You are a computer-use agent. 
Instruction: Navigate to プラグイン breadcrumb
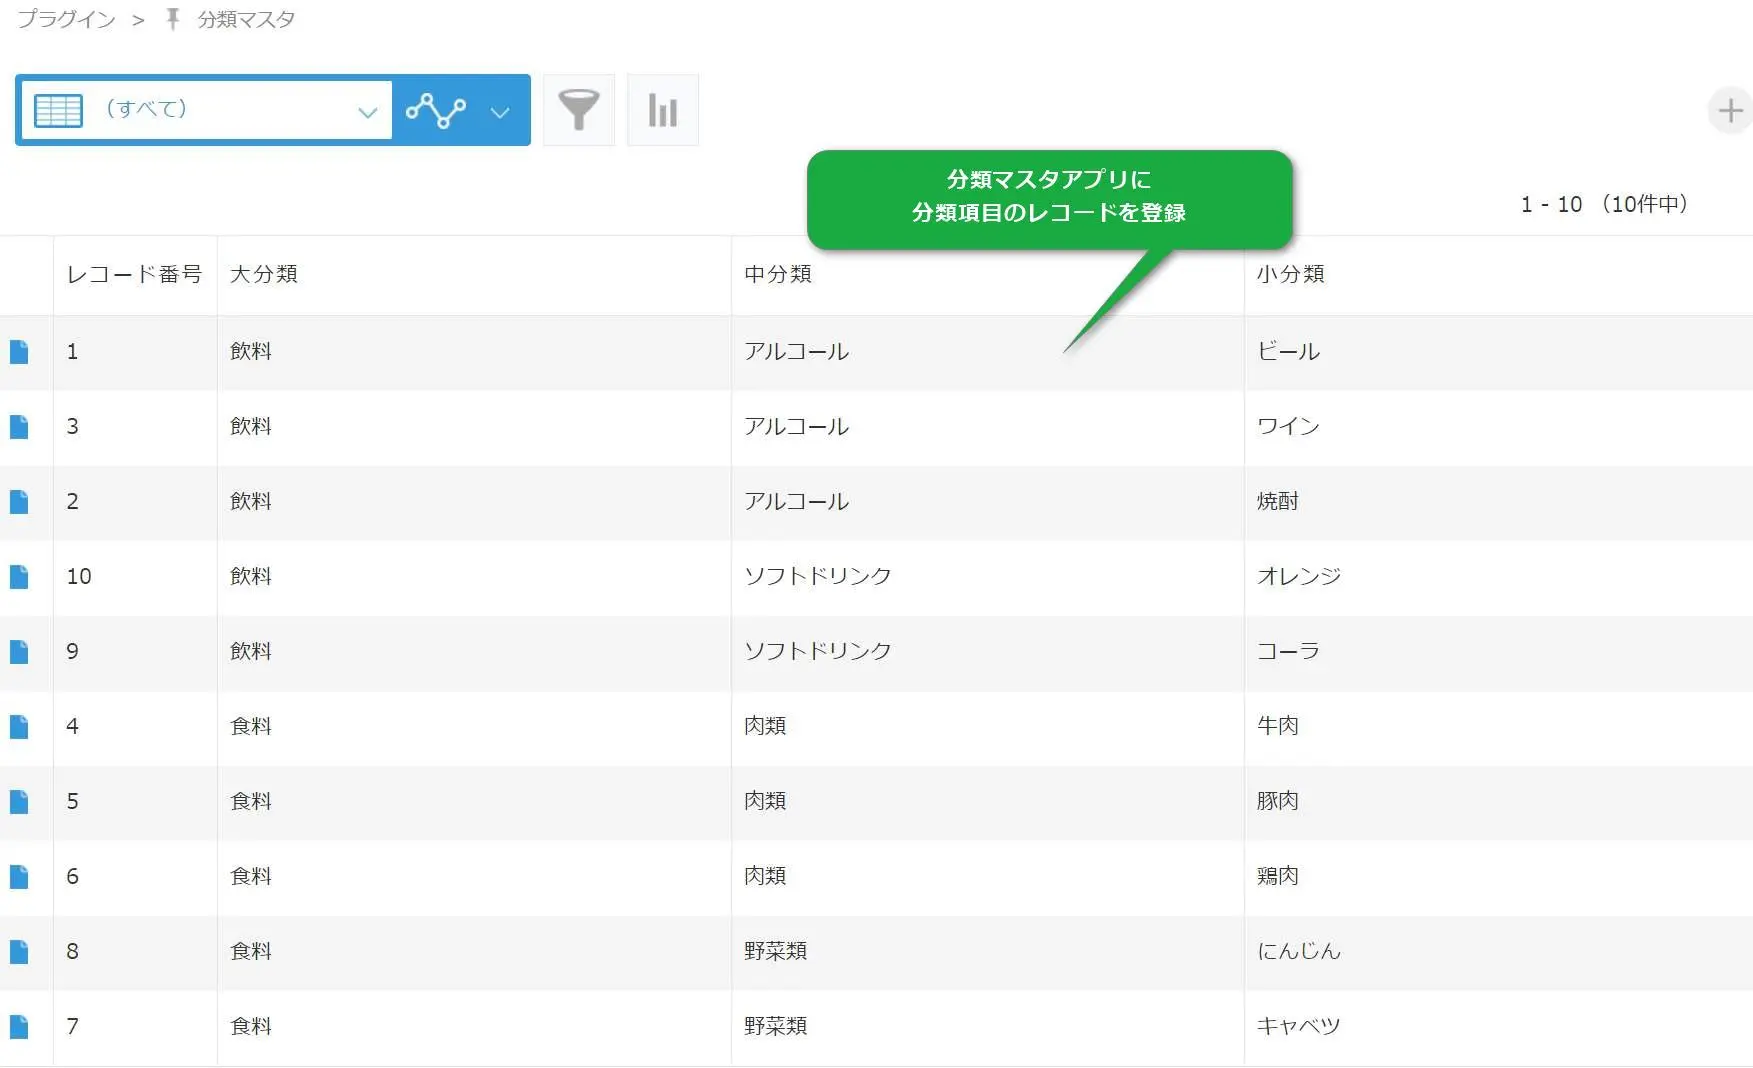click(x=65, y=18)
